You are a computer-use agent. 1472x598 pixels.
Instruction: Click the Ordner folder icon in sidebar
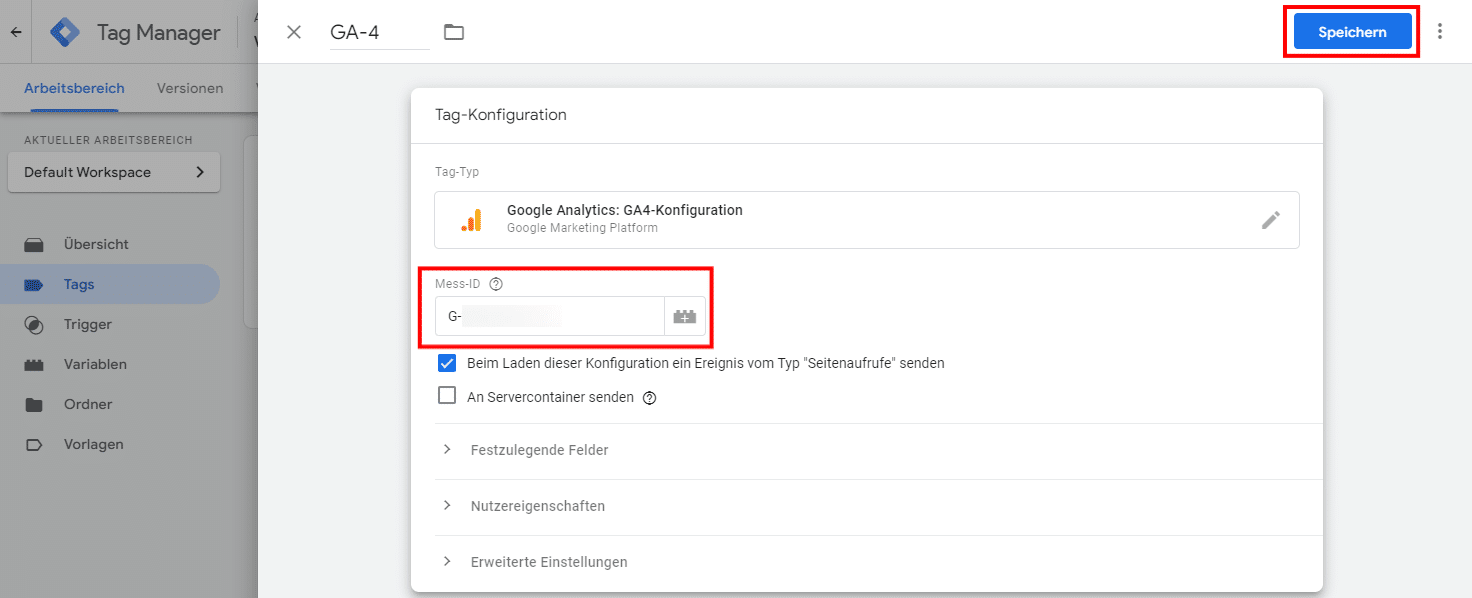34,404
